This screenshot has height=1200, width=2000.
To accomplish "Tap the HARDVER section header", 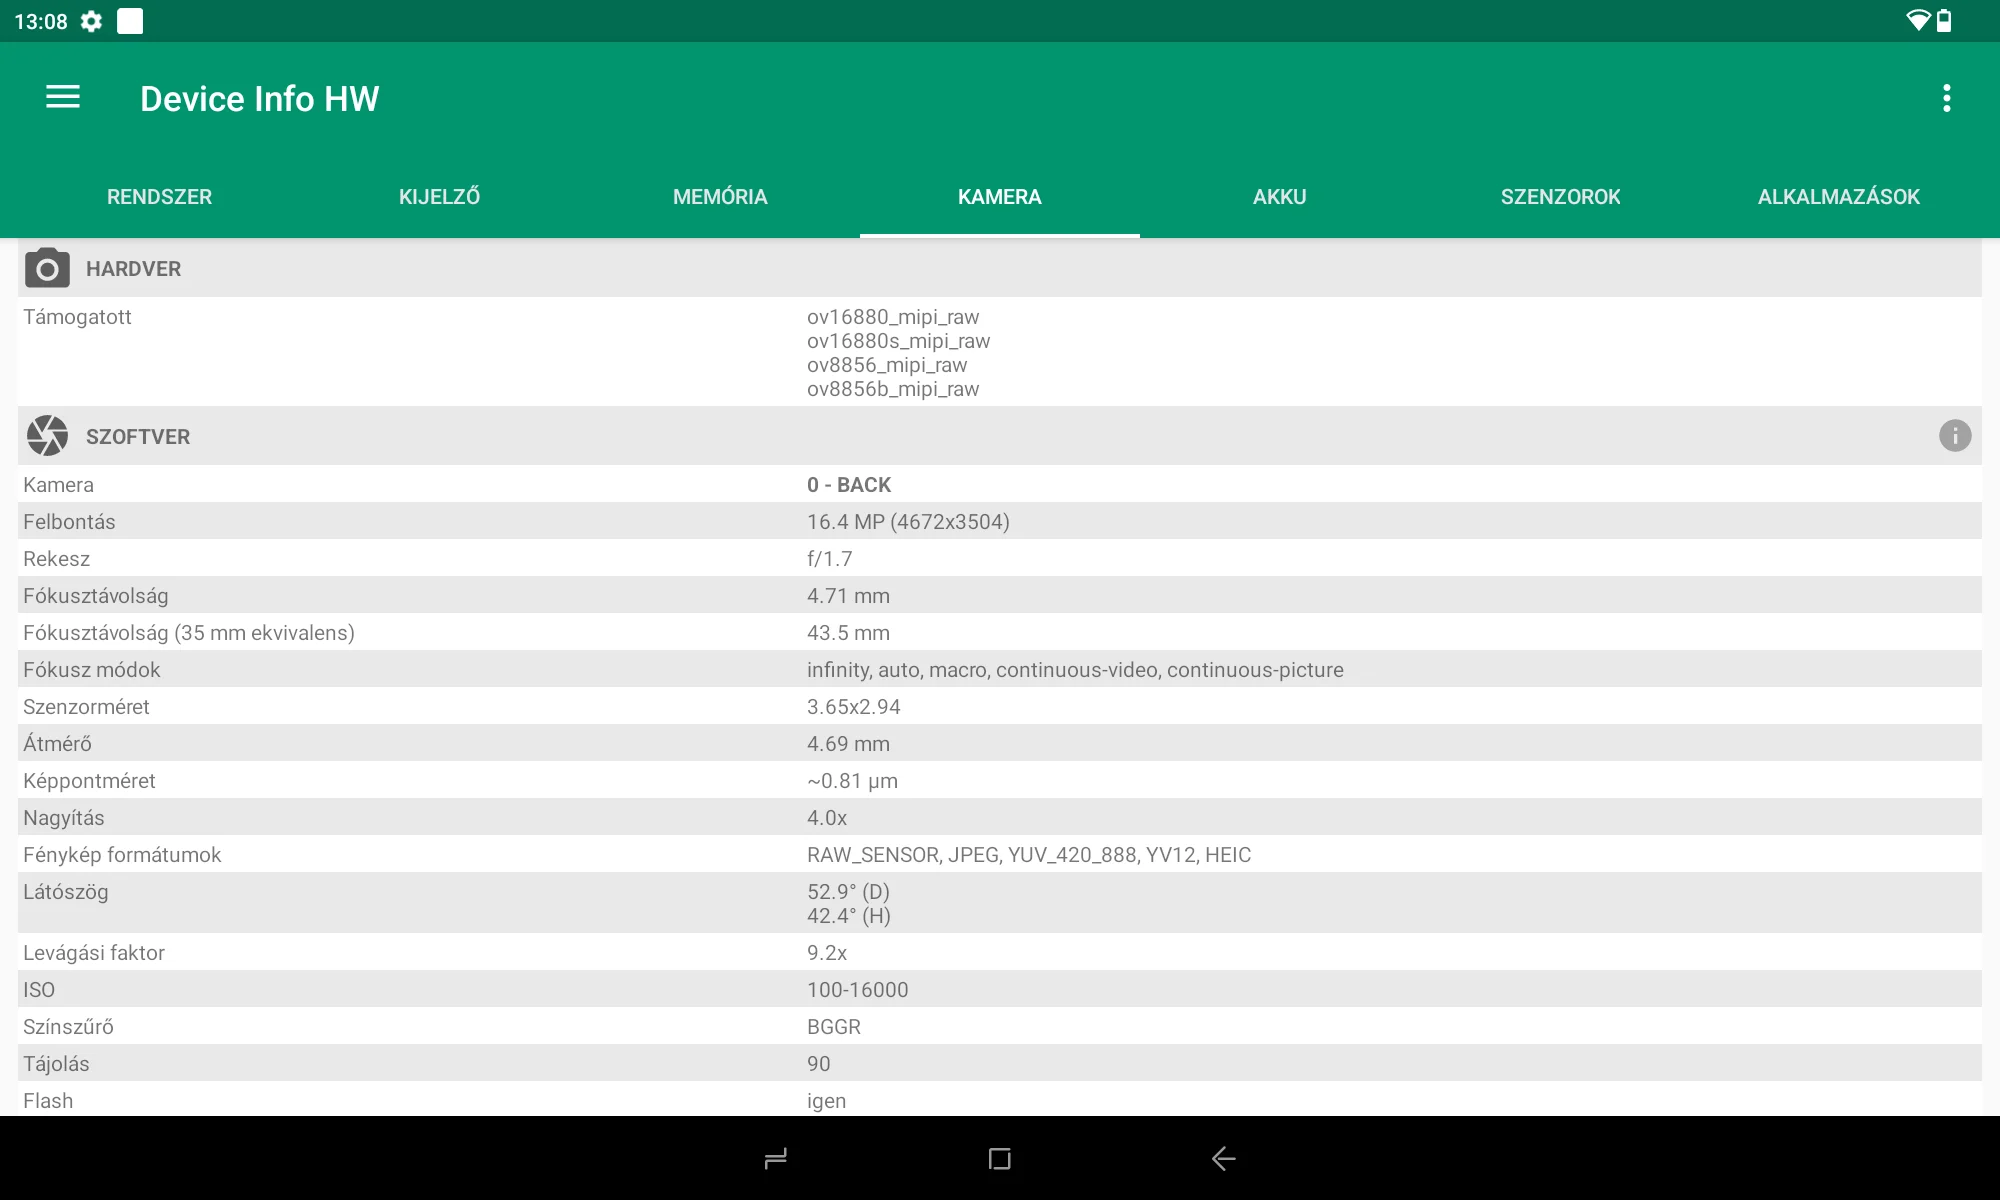I will [1000, 268].
